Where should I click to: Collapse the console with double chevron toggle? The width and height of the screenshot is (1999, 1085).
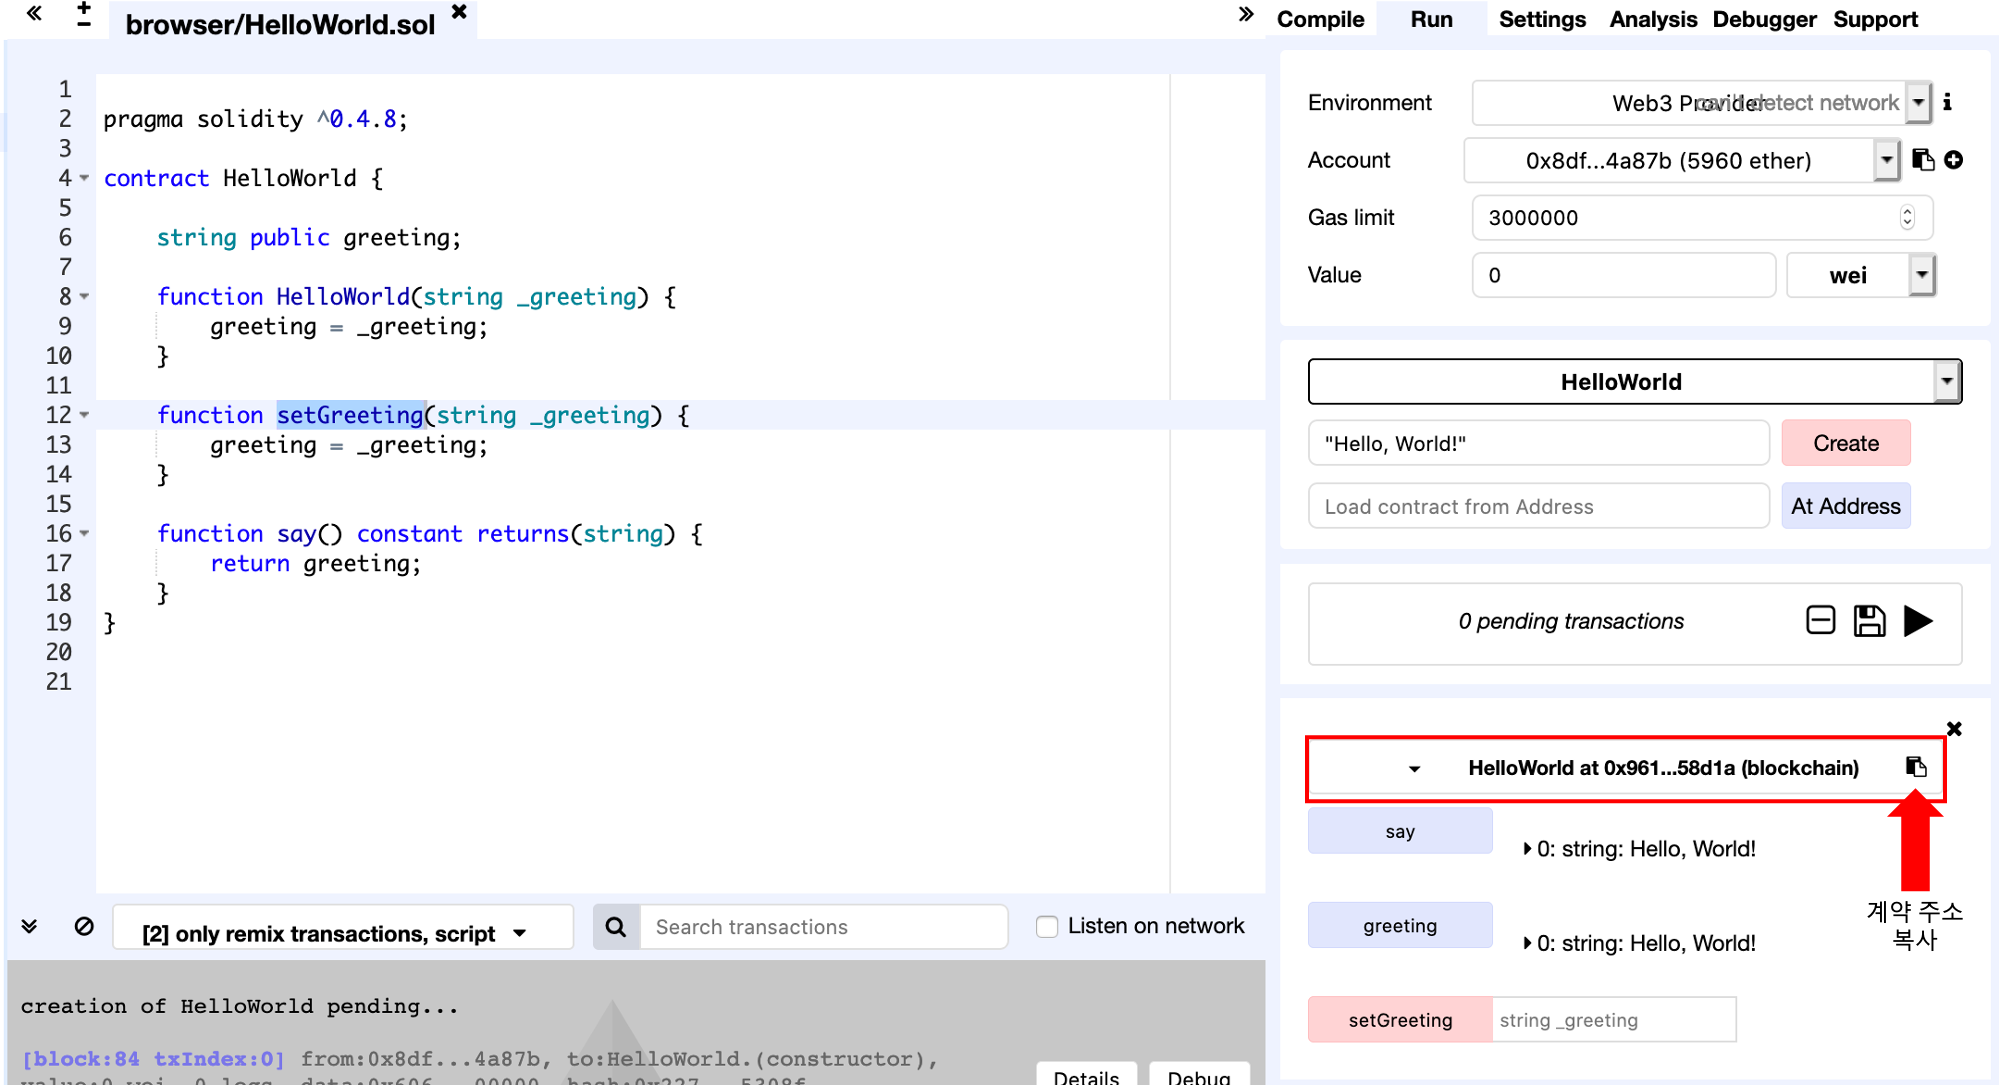click(29, 926)
